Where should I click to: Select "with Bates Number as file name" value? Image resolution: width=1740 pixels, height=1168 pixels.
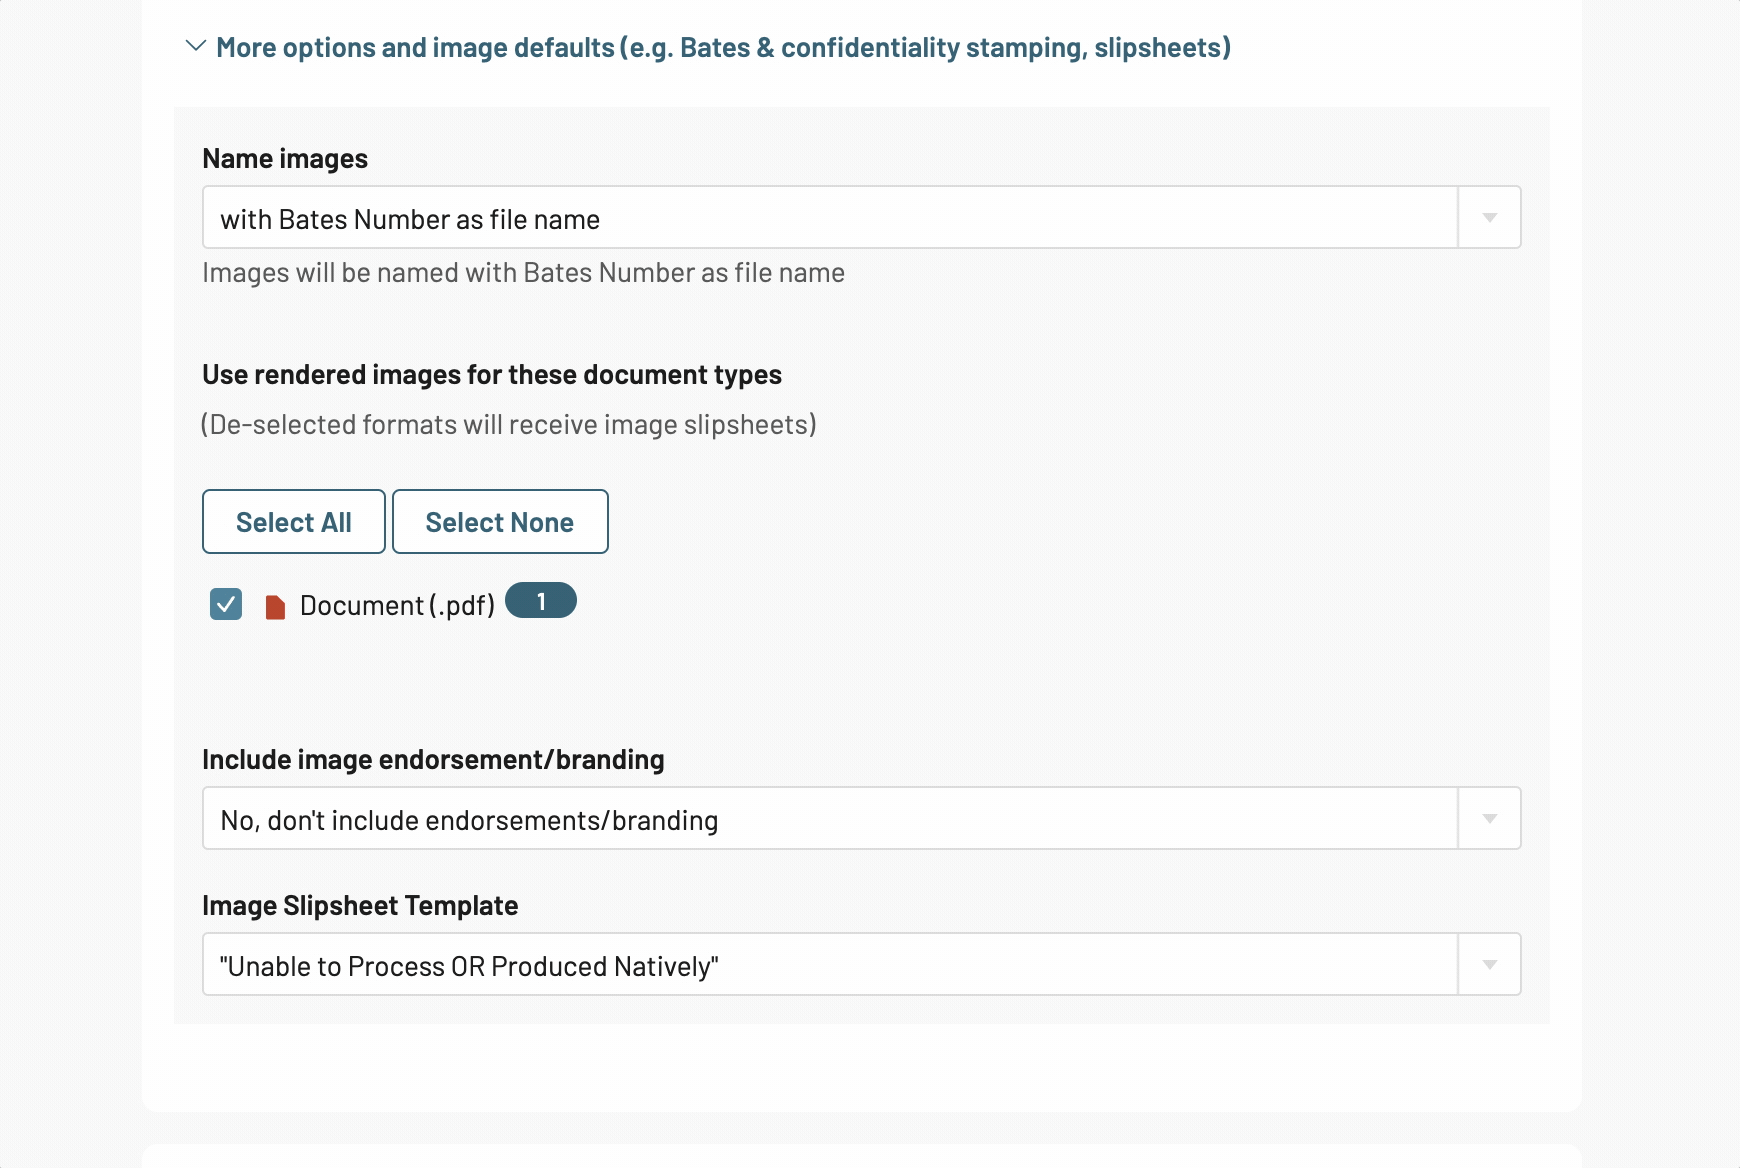(x=410, y=220)
